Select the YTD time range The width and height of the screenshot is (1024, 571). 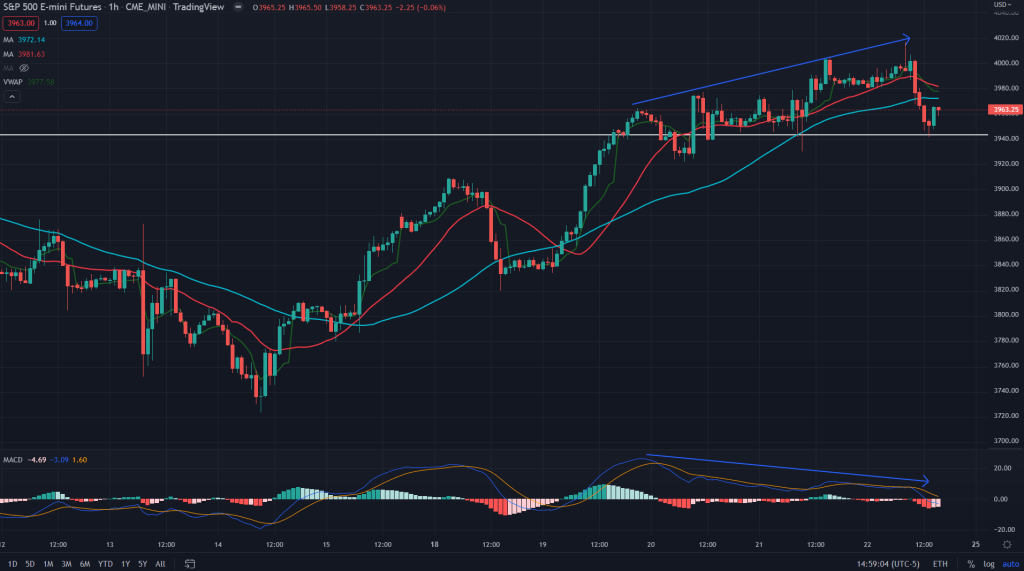[x=107, y=564]
